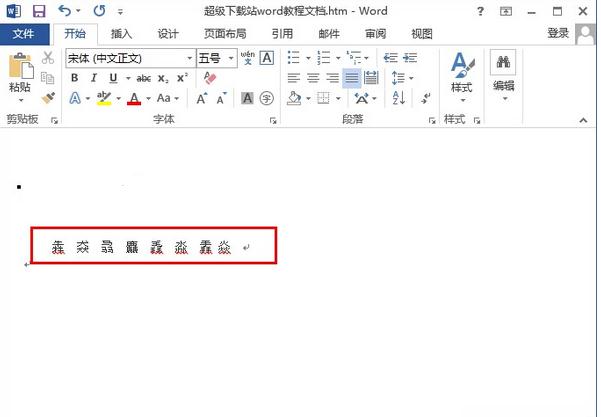This screenshot has width=601, height=417.
Task: Open the 五号 font size dropdown
Action: [x=231, y=59]
